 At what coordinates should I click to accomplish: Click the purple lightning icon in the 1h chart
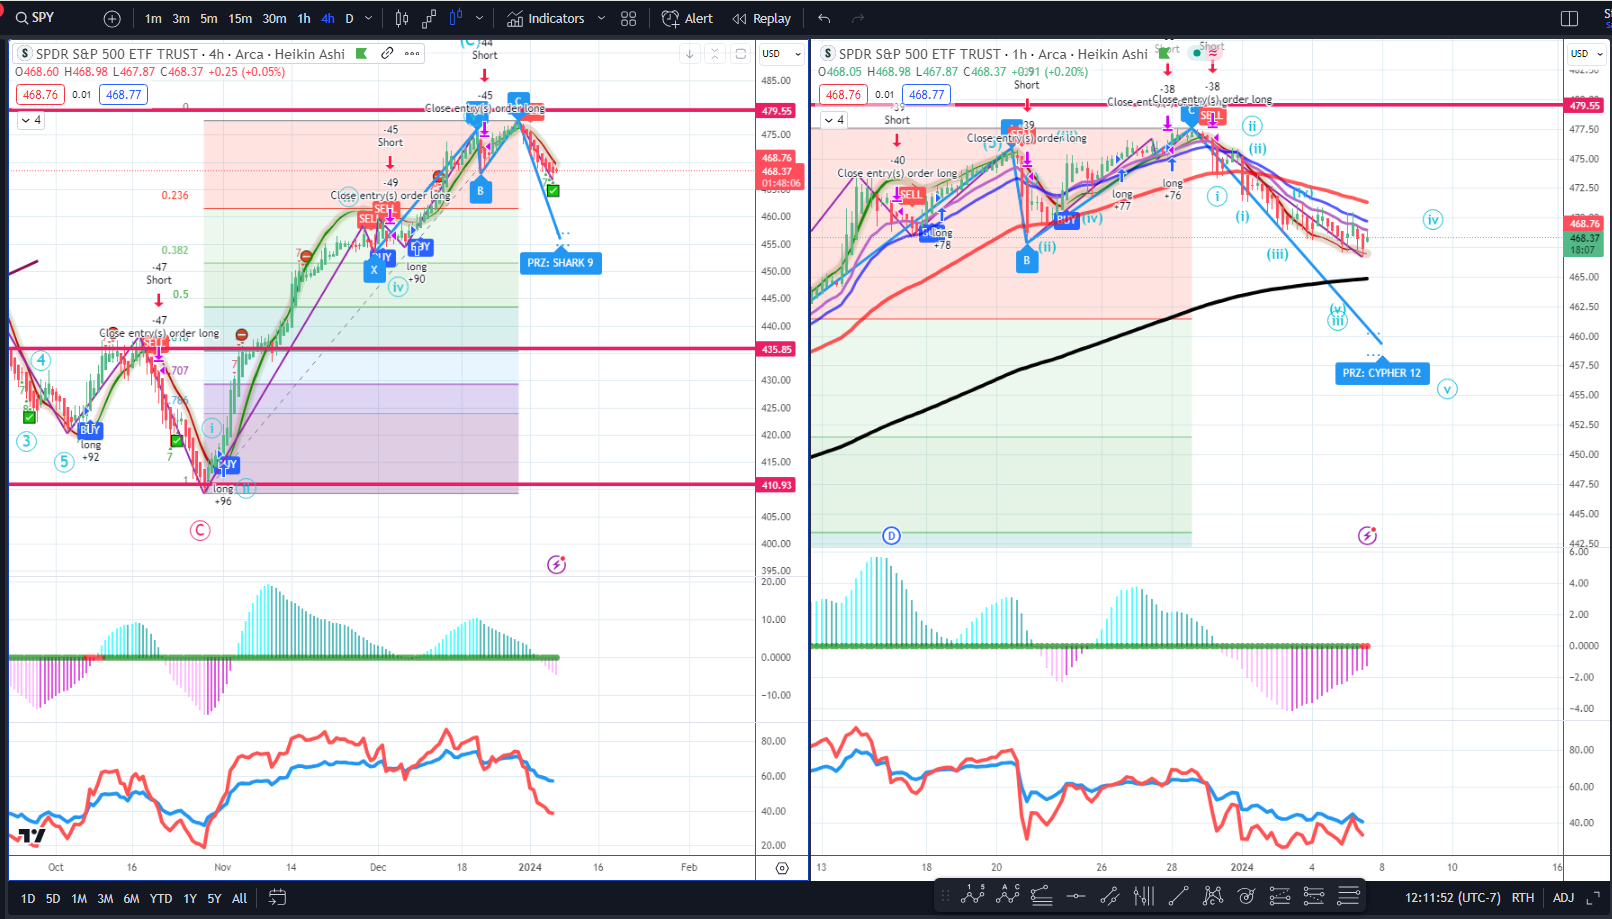[x=1367, y=536]
